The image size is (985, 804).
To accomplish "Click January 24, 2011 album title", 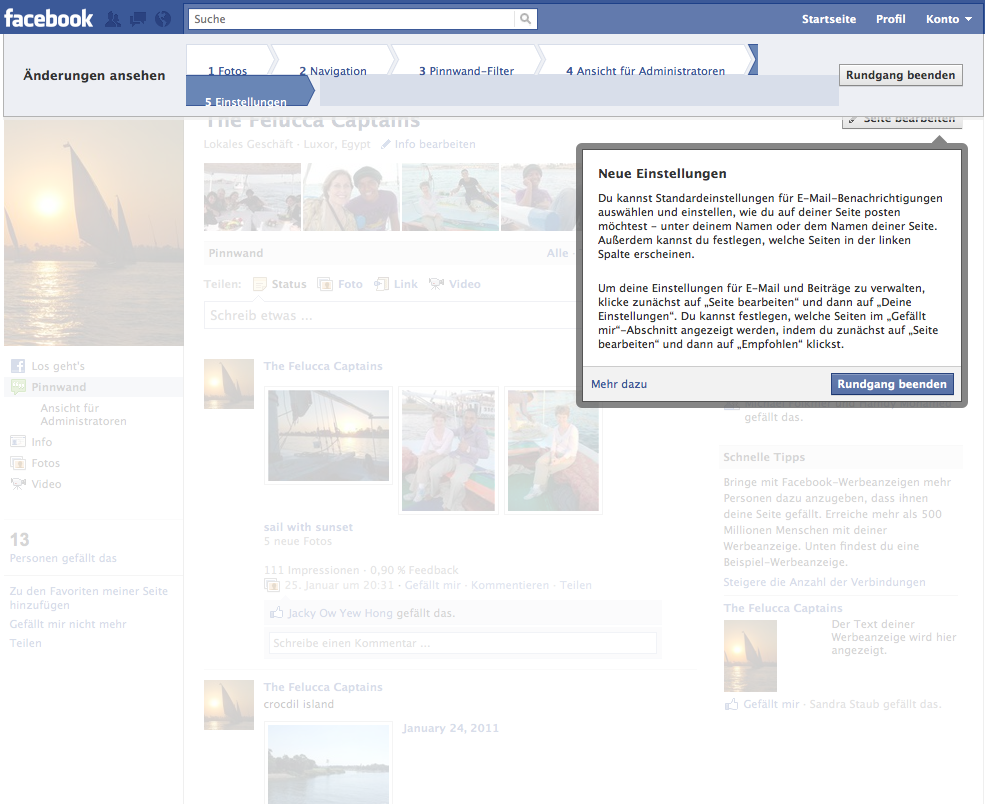I will 450,728.
